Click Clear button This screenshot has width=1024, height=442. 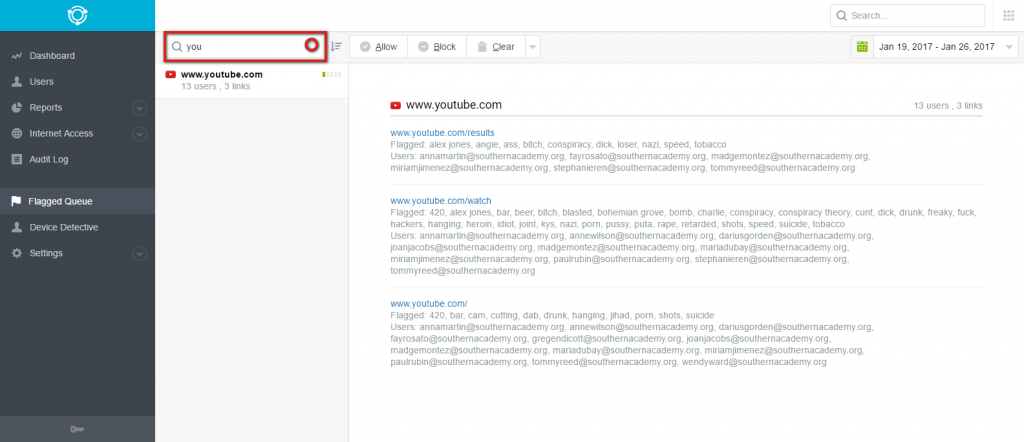(496, 47)
